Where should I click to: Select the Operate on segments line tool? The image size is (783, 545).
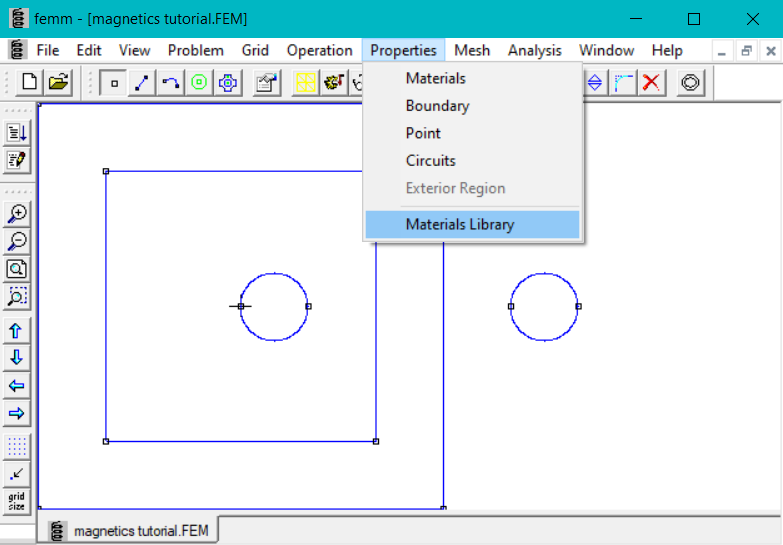pos(142,83)
